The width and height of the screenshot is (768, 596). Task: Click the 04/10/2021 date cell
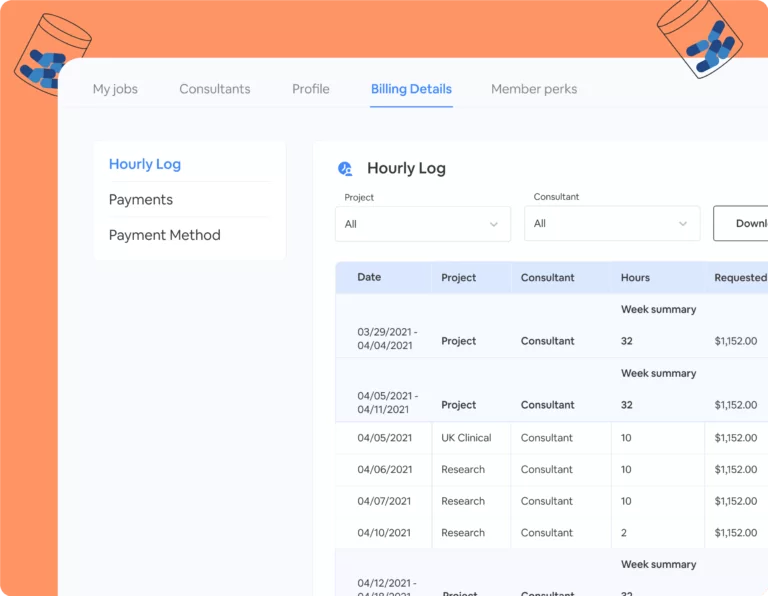tap(384, 533)
